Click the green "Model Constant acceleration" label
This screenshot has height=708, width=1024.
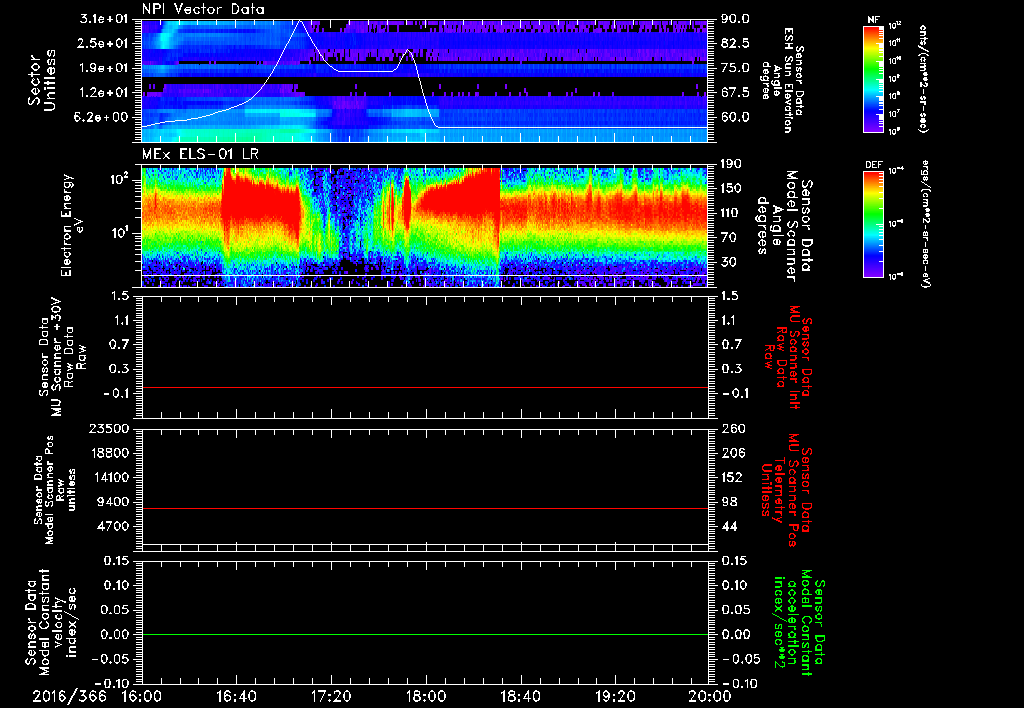click(799, 624)
